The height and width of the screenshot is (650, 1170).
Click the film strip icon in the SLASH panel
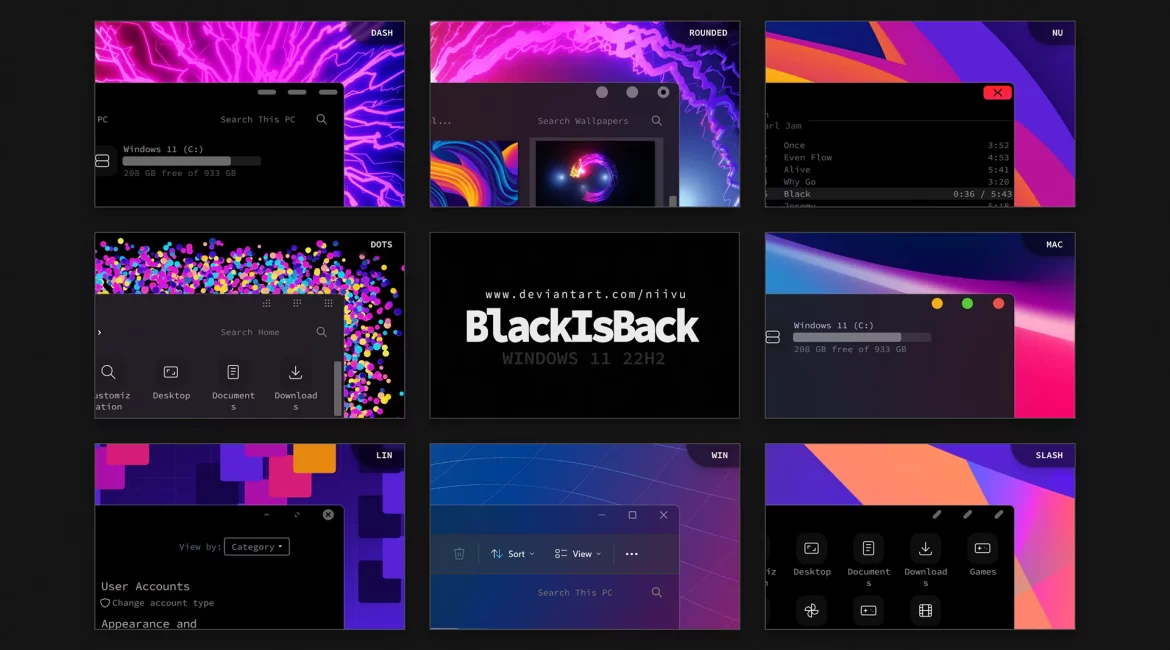pos(925,610)
